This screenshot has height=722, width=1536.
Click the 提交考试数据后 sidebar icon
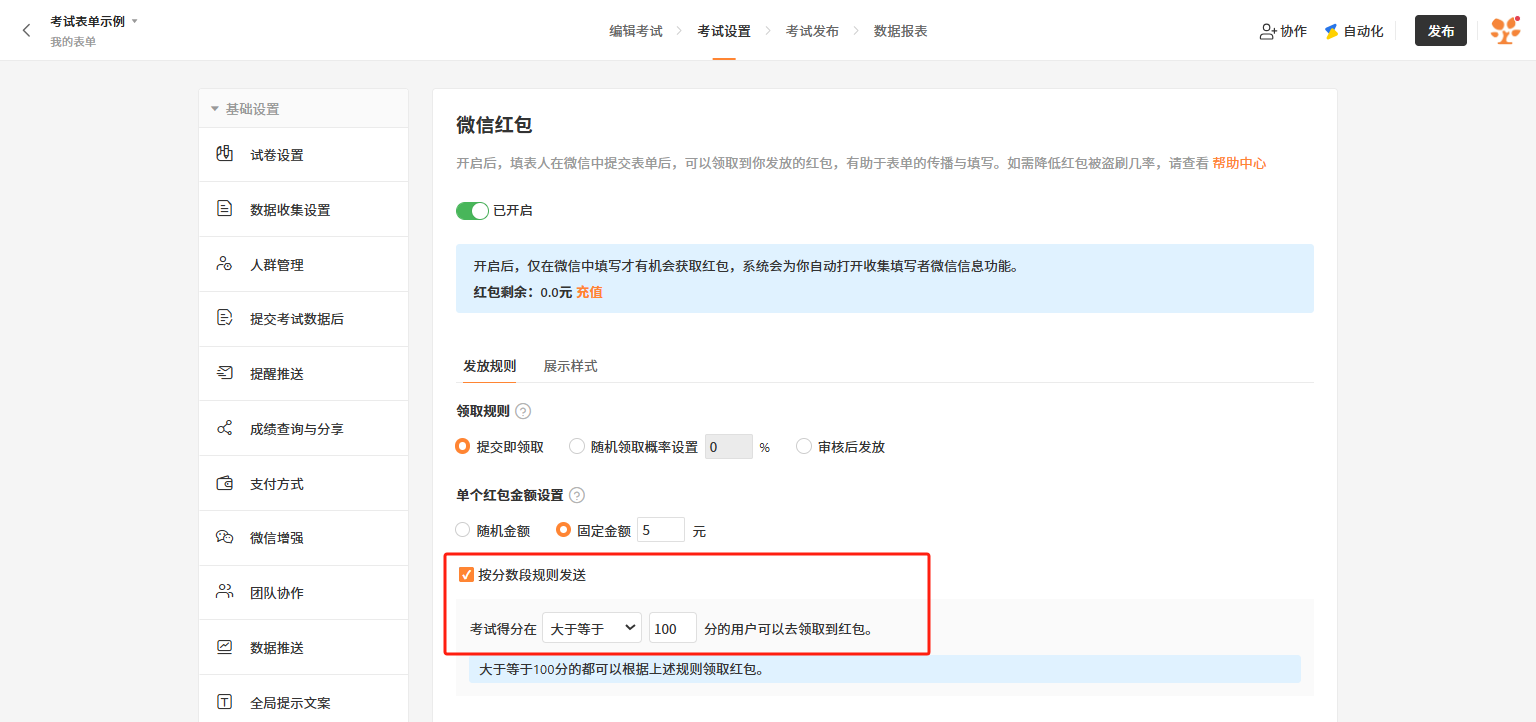[x=225, y=318]
